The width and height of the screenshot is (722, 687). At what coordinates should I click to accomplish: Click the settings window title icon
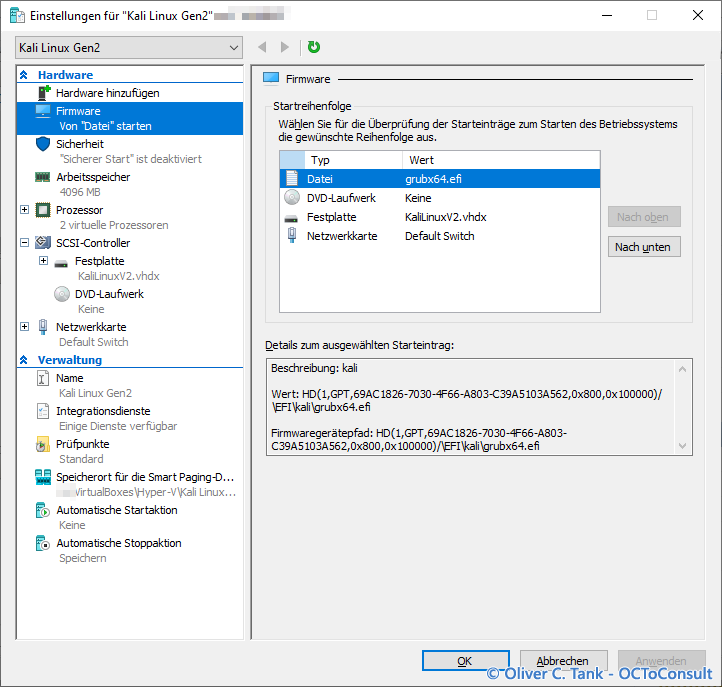[17, 16]
